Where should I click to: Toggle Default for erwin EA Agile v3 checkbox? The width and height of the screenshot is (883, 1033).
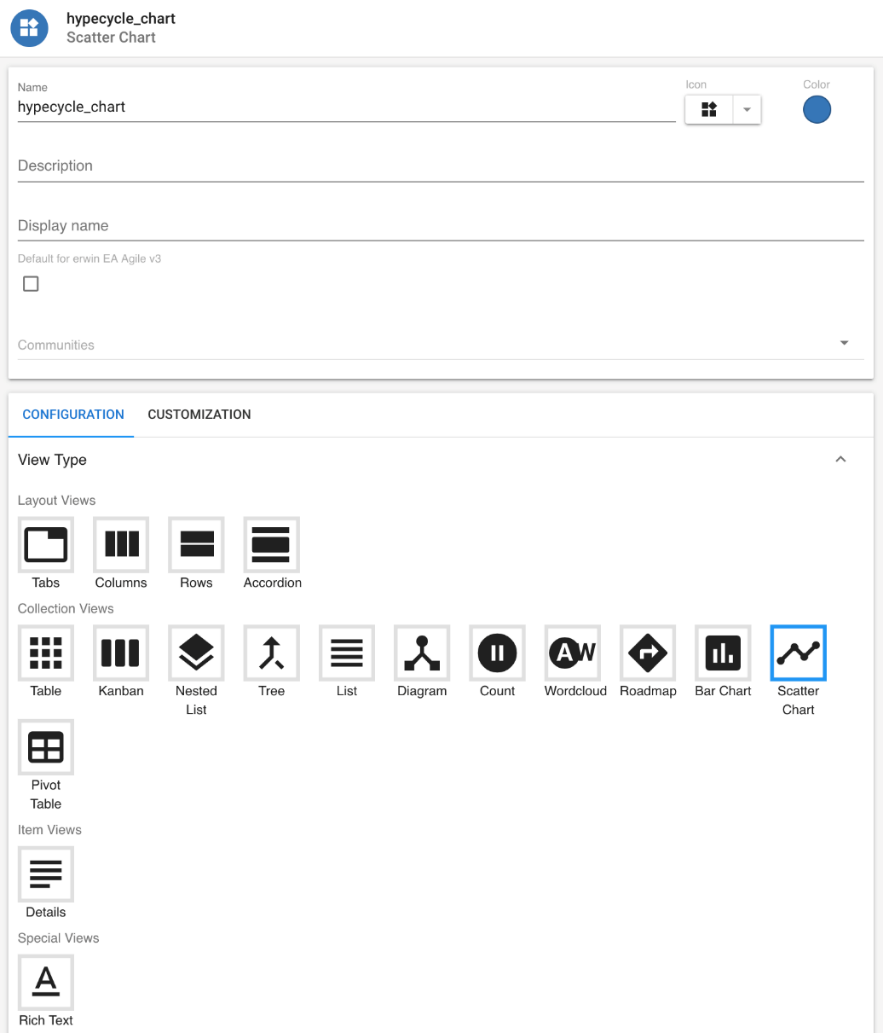tap(30, 283)
